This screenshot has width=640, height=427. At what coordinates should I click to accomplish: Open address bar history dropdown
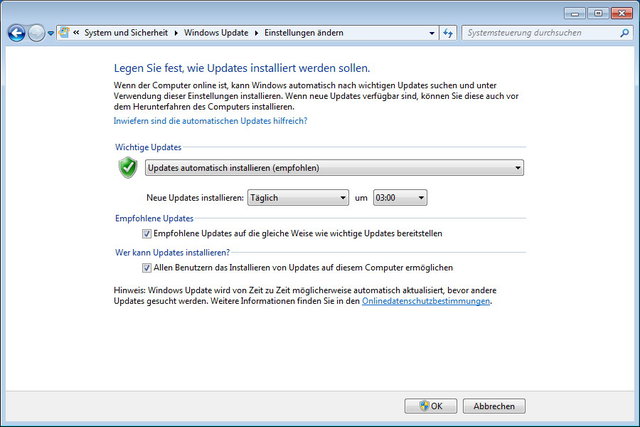pos(432,33)
